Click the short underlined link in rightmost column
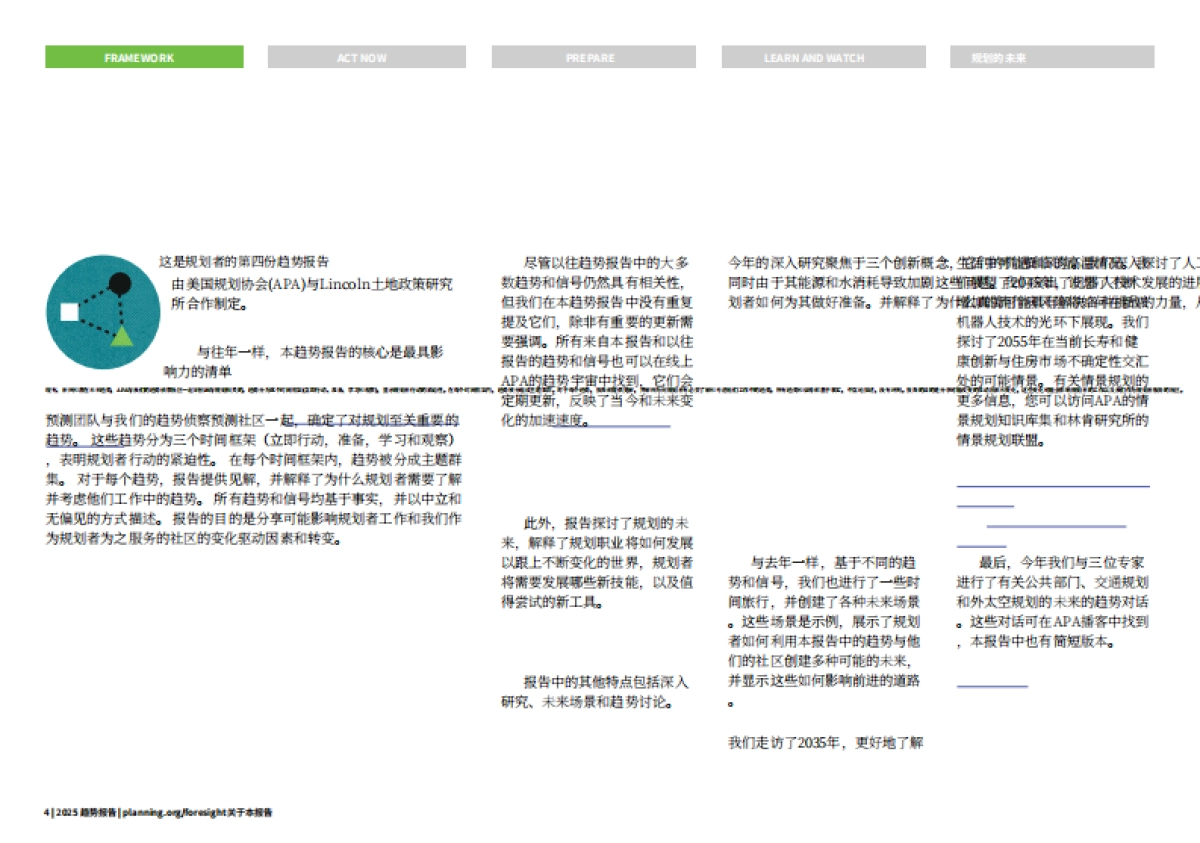This screenshot has height=843, width=1200. [980, 544]
